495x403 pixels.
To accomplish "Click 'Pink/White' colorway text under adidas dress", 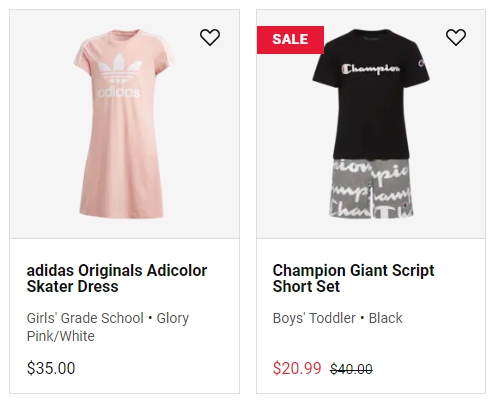I will click(61, 336).
